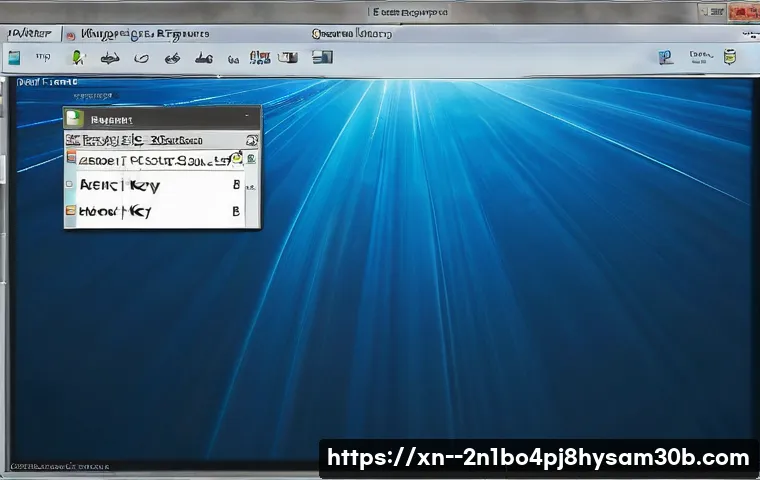The height and width of the screenshot is (480, 760).
Task: Click the red-striped icon in the toolbar
Action: [259, 58]
